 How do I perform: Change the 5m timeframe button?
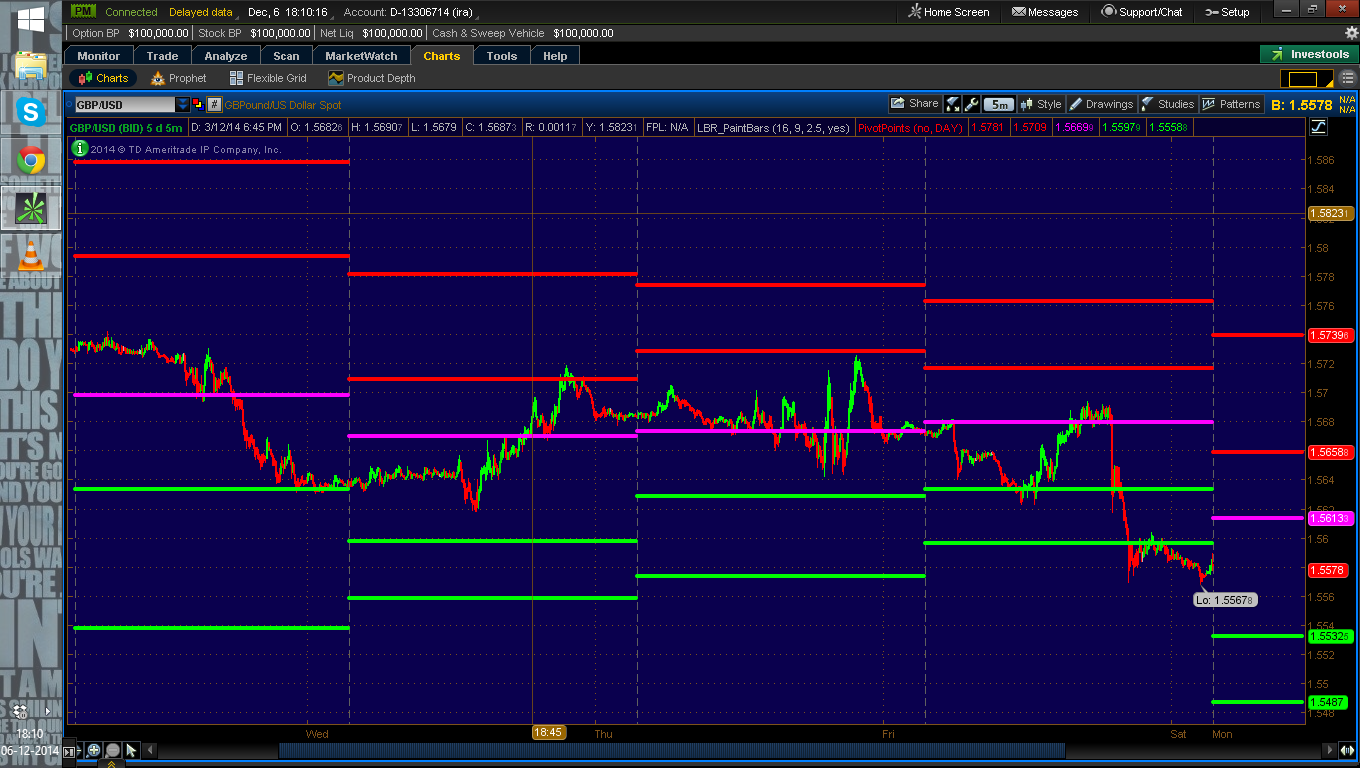[x=998, y=104]
